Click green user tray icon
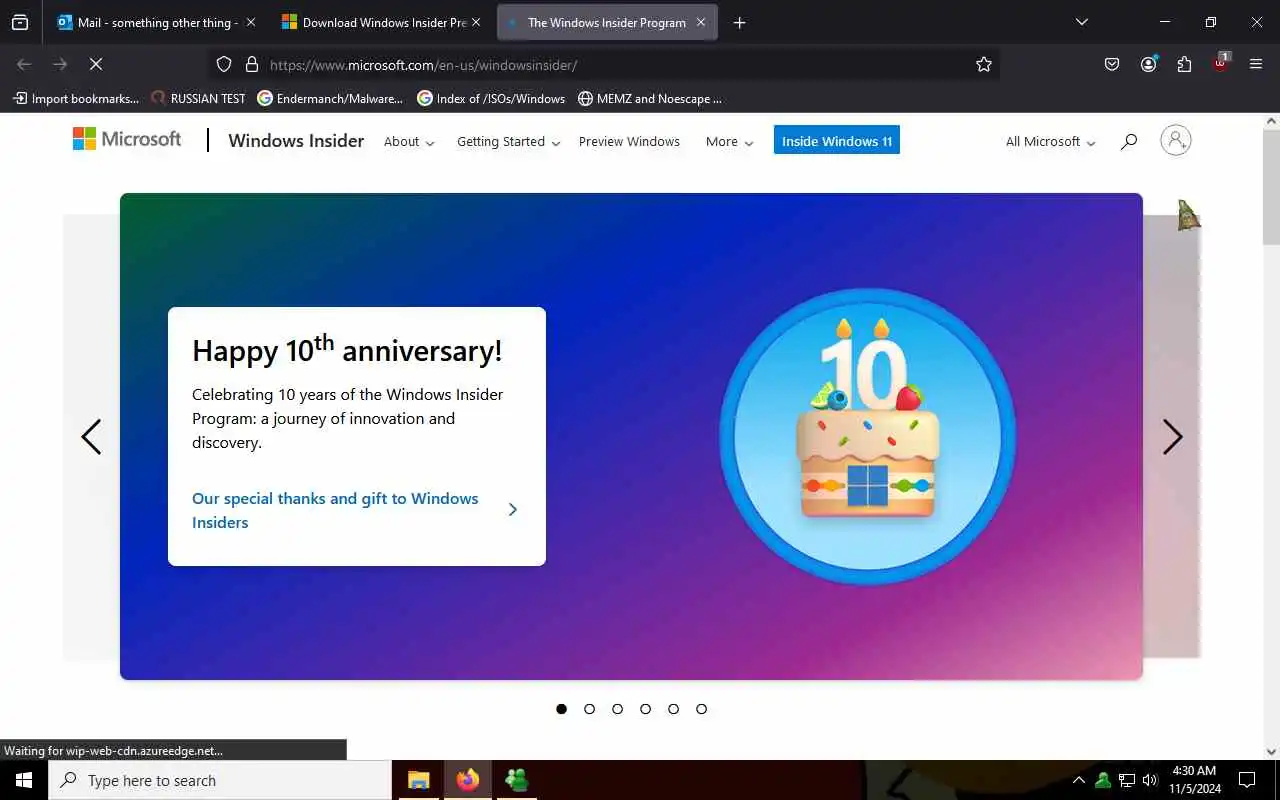Image resolution: width=1280 pixels, height=800 pixels. click(1103, 780)
